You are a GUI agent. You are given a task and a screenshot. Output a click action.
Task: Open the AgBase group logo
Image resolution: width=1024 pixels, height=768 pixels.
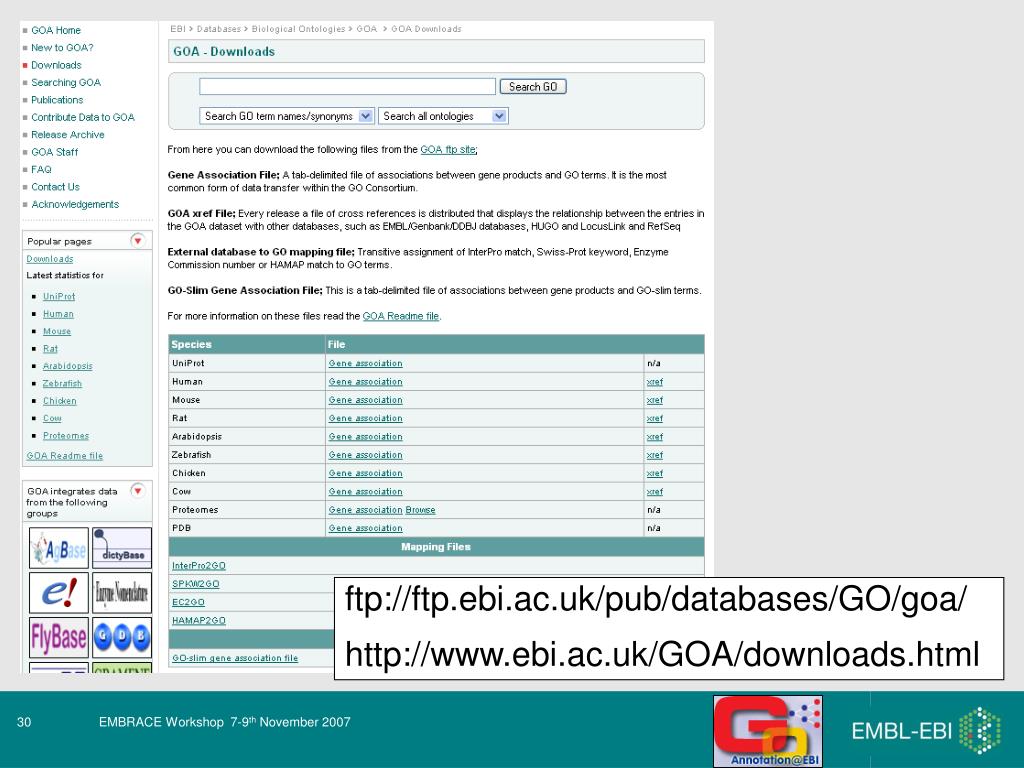[x=59, y=548]
